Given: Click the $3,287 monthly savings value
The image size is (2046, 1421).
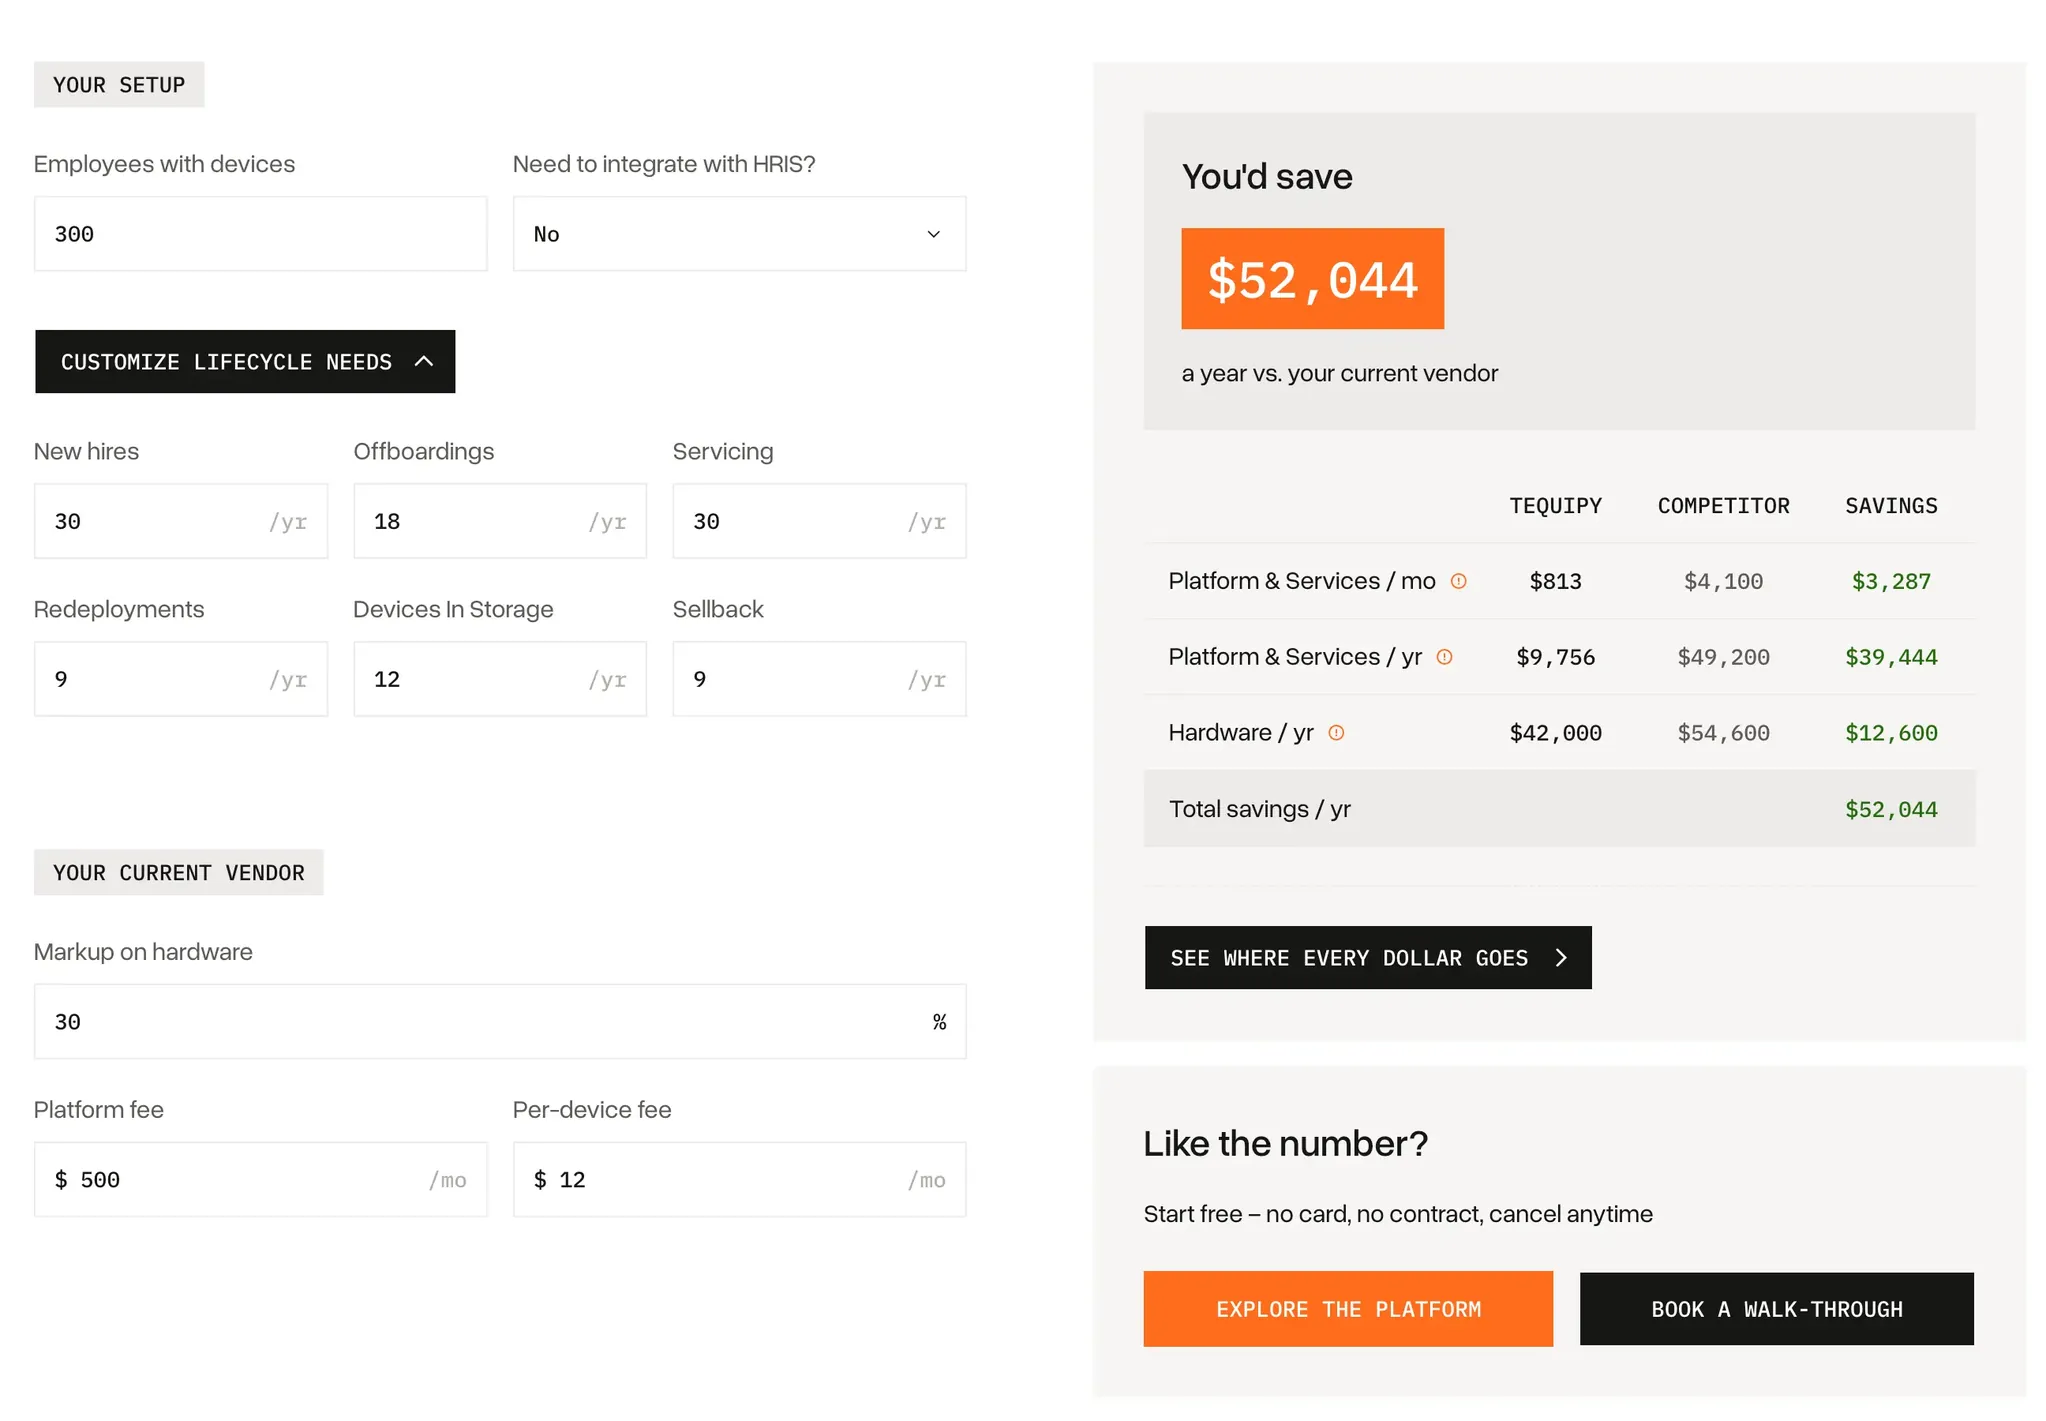Looking at the screenshot, I should 1891,581.
